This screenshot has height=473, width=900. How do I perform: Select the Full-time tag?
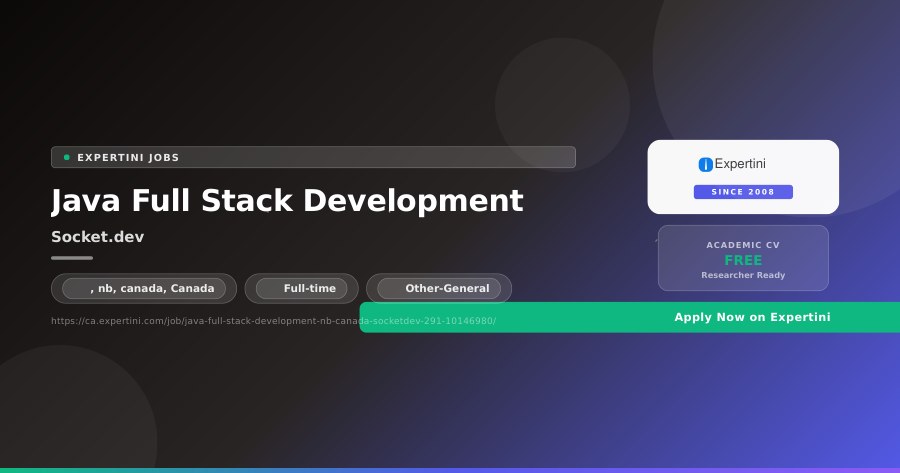(302, 288)
